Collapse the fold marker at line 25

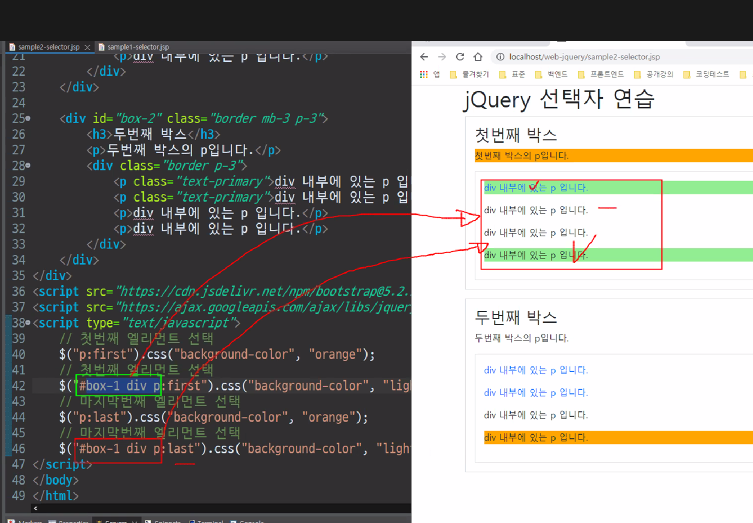coord(28,118)
